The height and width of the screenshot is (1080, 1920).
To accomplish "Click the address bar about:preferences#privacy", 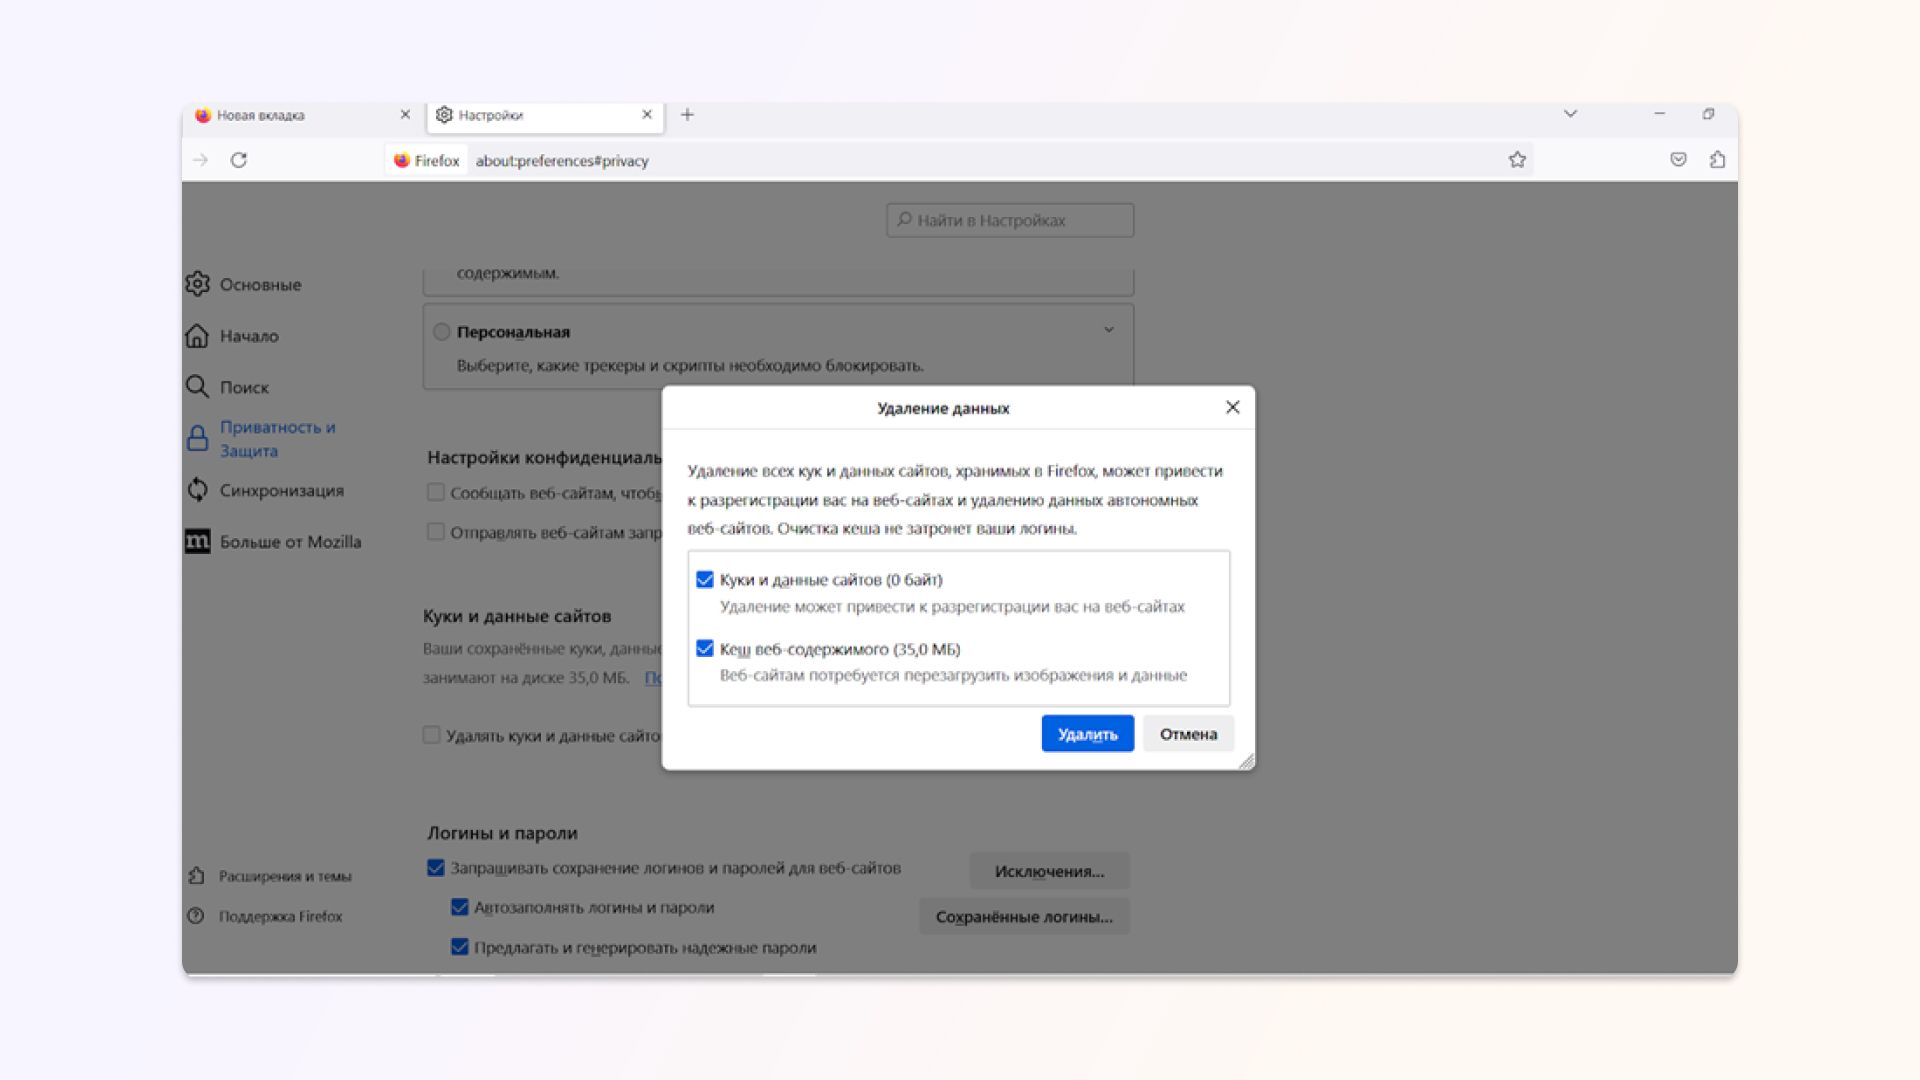I will coord(561,161).
